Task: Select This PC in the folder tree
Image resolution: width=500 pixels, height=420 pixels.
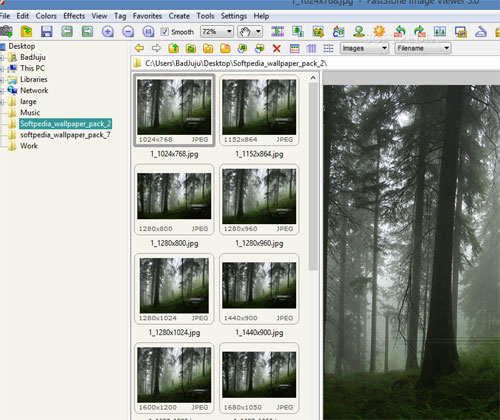Action: click(x=32, y=68)
